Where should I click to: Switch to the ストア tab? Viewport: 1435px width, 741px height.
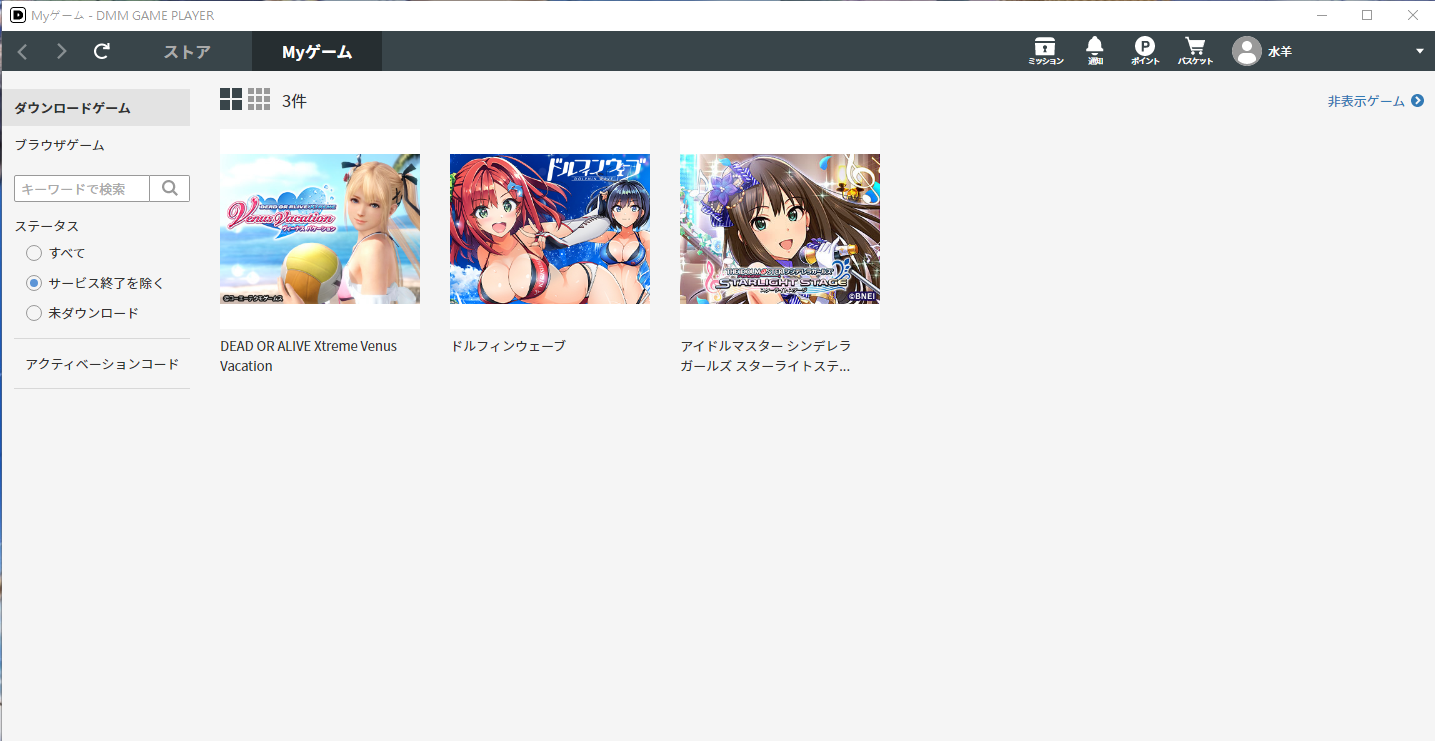(187, 52)
